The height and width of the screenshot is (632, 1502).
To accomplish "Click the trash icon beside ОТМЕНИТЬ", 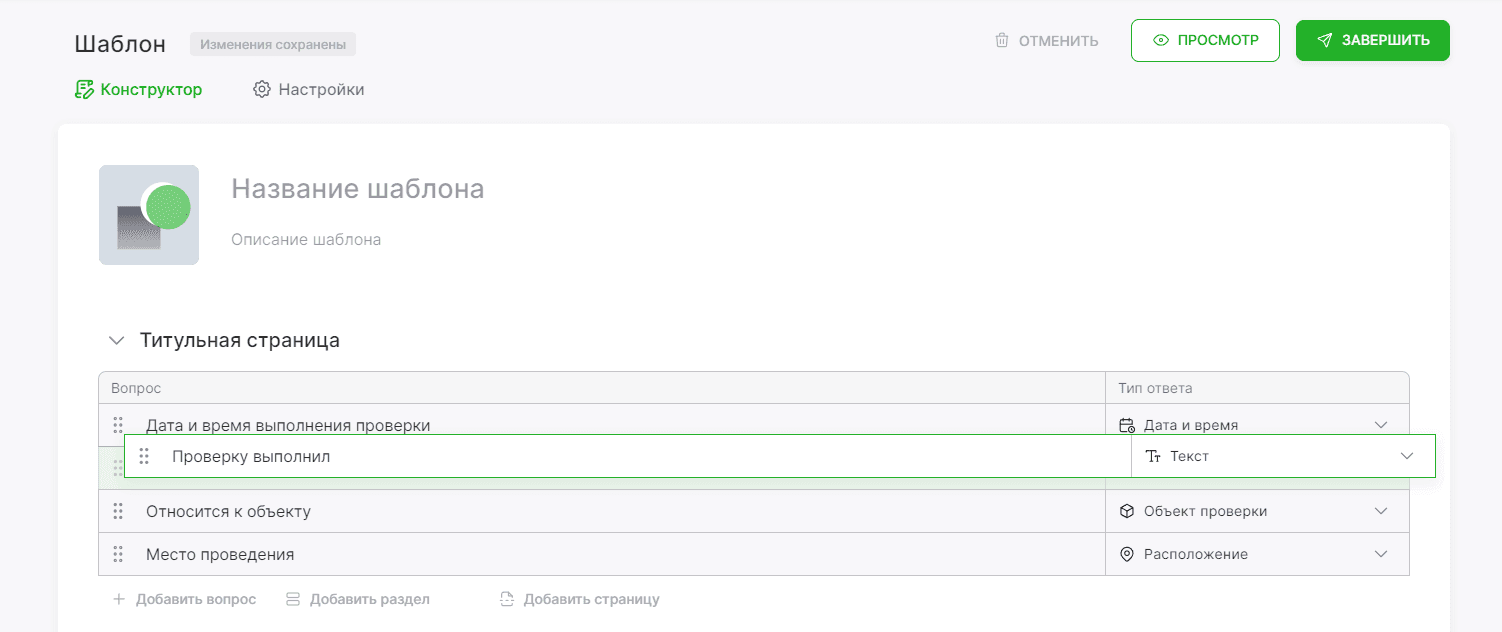I will (x=1001, y=41).
